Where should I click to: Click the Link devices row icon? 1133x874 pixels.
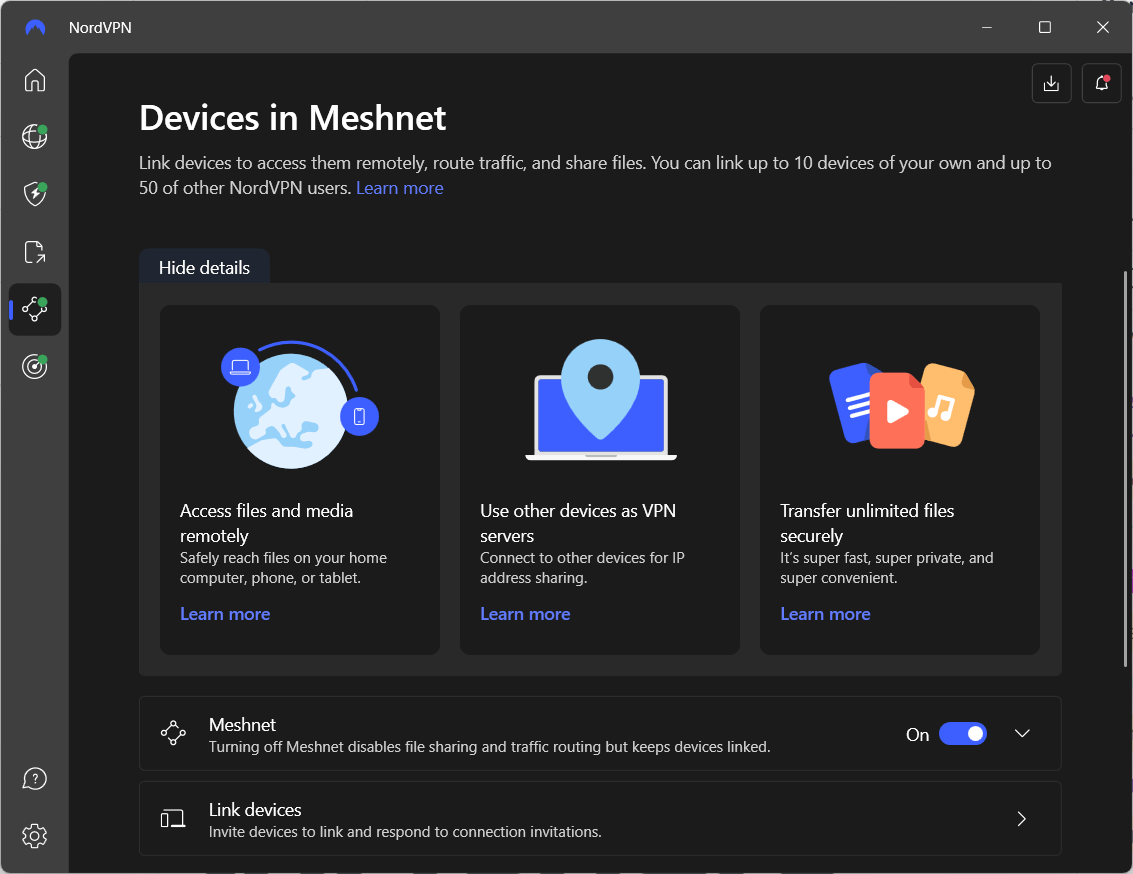point(173,818)
